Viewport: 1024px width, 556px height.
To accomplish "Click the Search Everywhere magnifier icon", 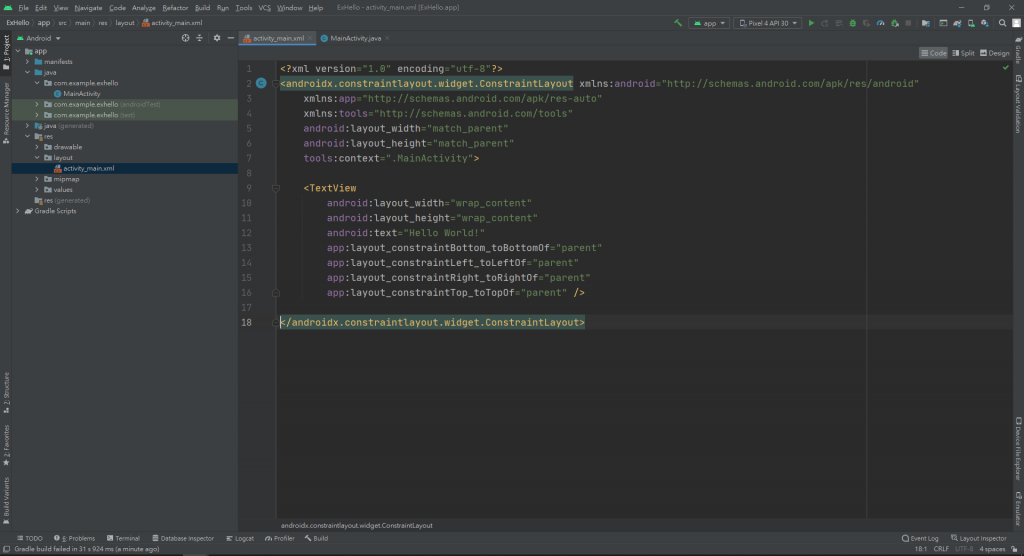I will point(1002,23).
